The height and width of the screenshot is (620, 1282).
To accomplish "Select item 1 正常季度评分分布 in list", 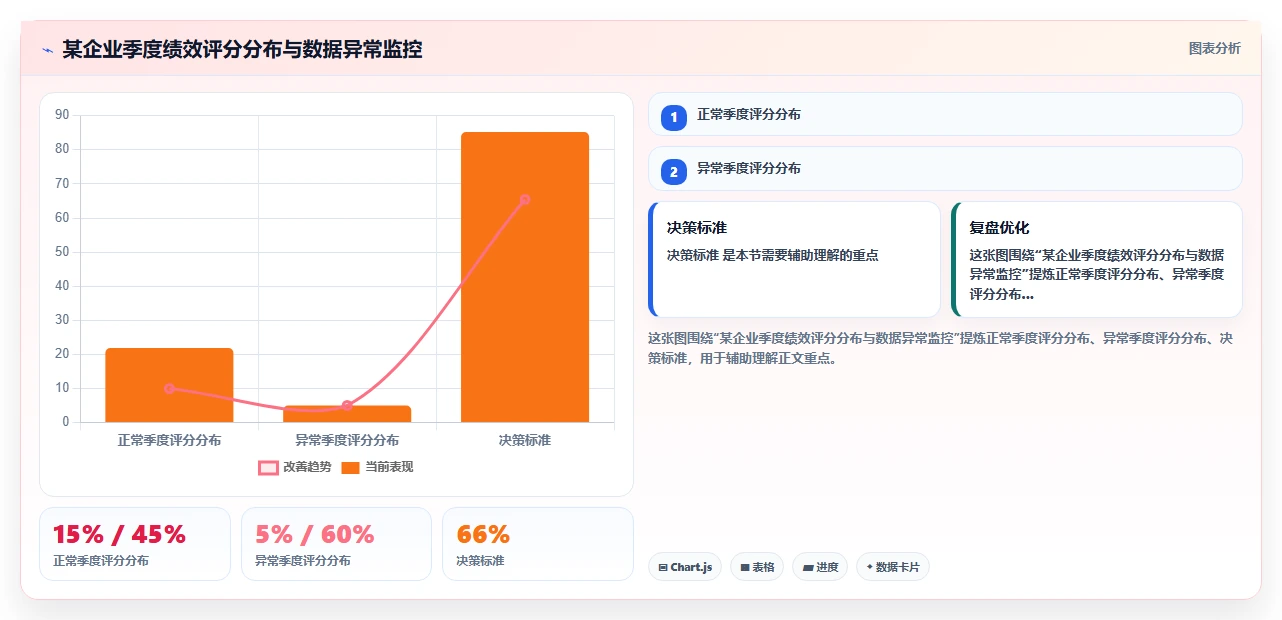I will [x=945, y=115].
